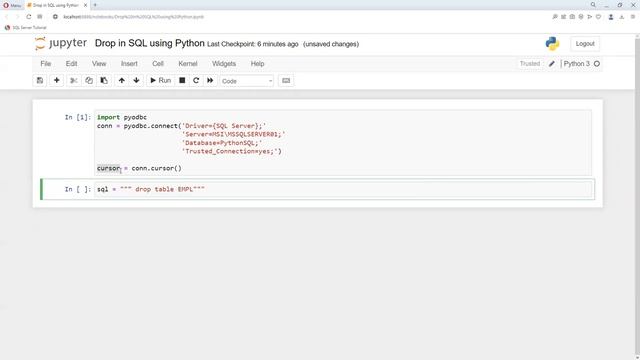Open the Insert menu
The height and width of the screenshot is (360, 640).
(129, 64)
